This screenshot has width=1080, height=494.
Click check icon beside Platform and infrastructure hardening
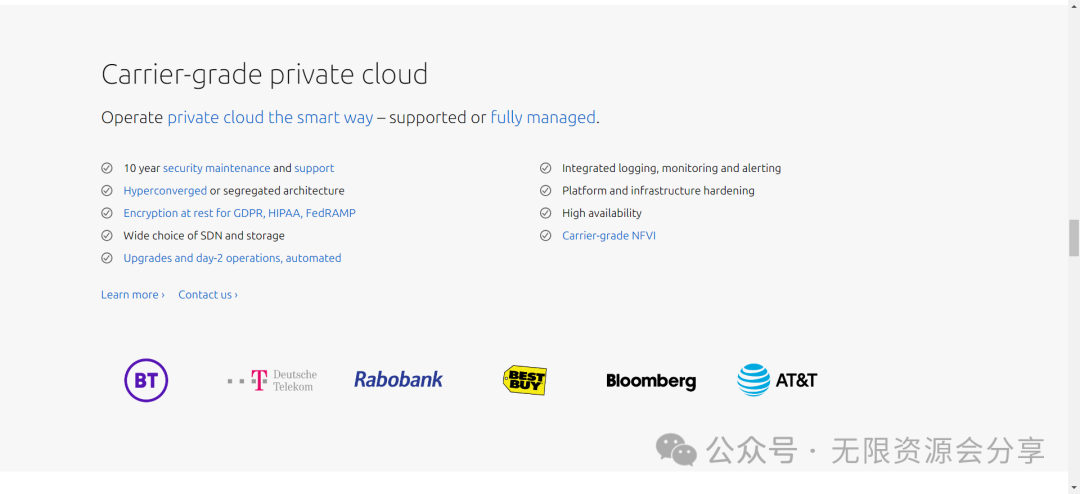click(546, 191)
